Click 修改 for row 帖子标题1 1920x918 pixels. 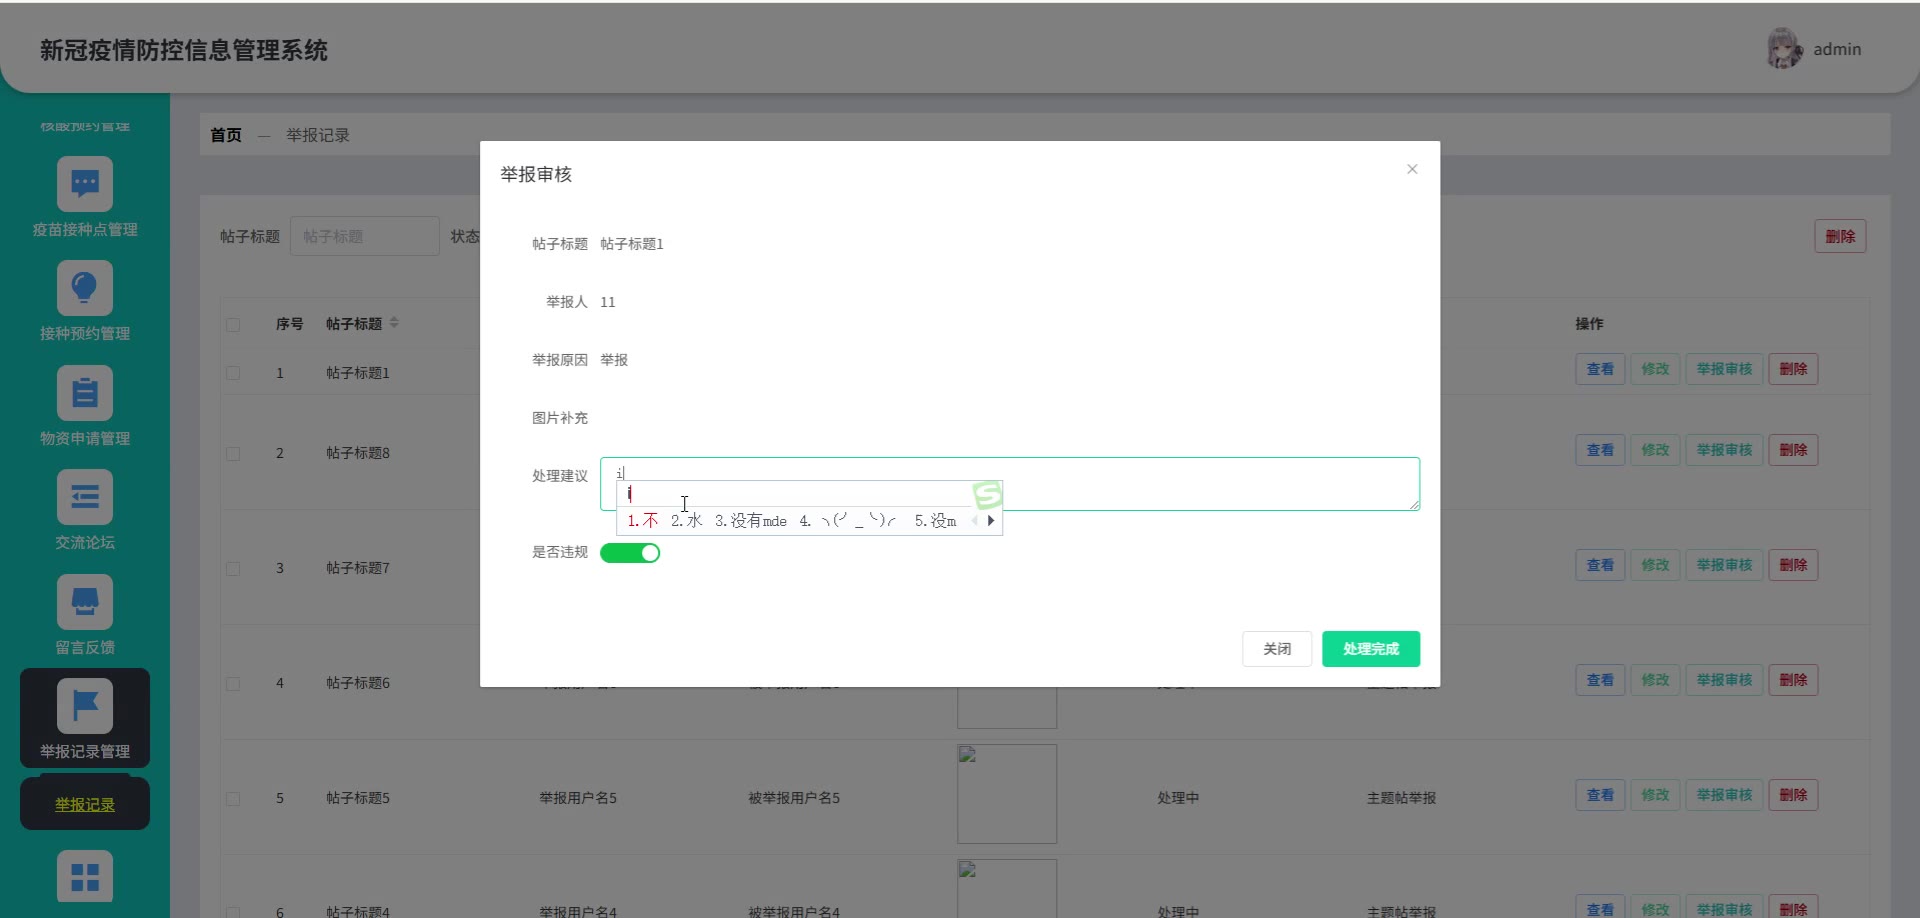tap(1655, 369)
